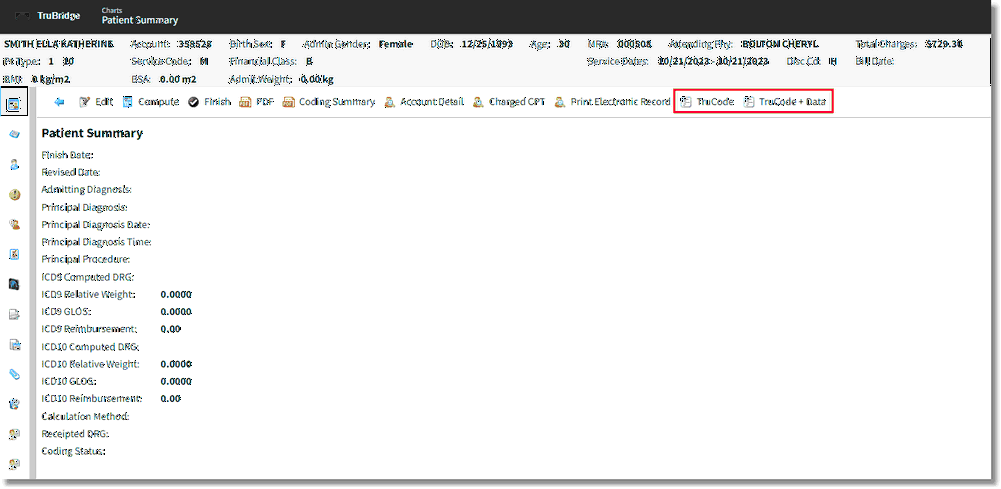This screenshot has height=489, width=1001.
Task: Click Print Electronic Record
Action: 612,102
